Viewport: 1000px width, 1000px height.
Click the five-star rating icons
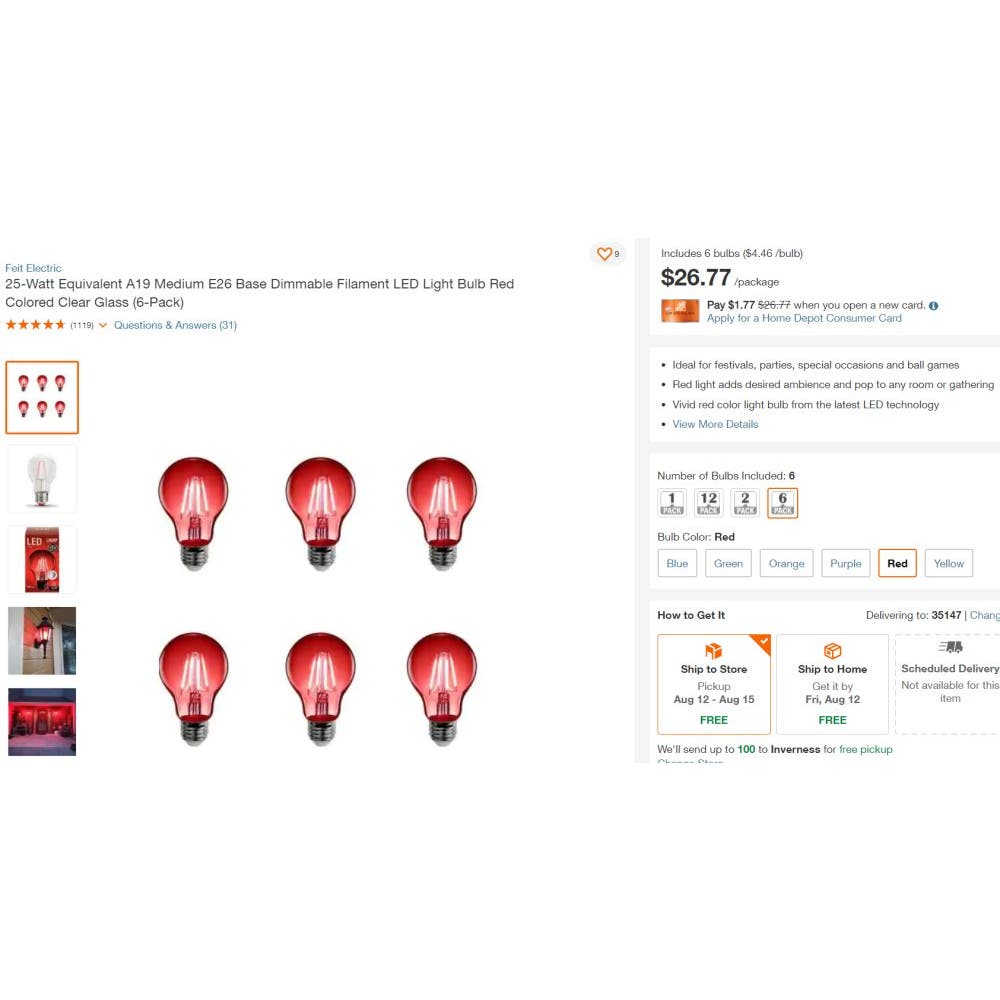(35, 325)
